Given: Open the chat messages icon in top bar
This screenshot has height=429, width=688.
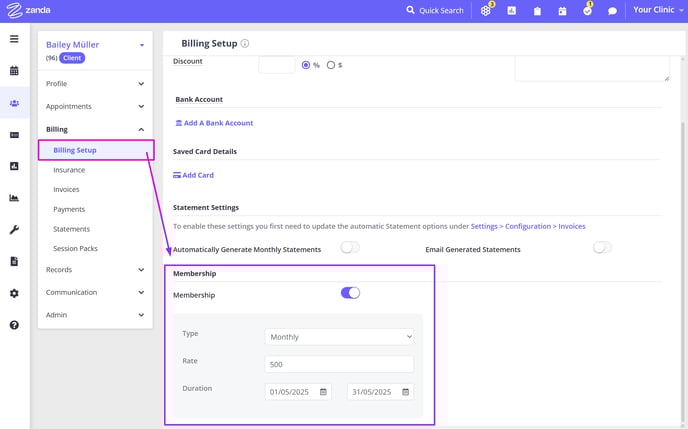Looking at the screenshot, I should coord(613,11).
